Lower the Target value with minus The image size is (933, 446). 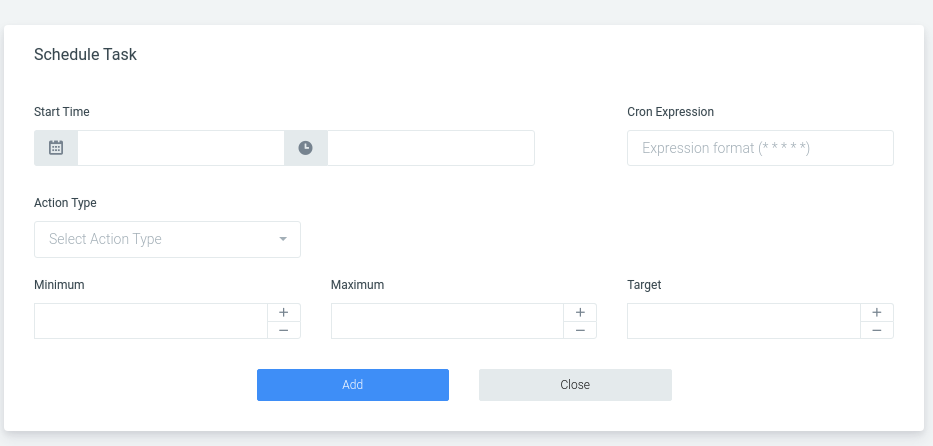coord(876,330)
